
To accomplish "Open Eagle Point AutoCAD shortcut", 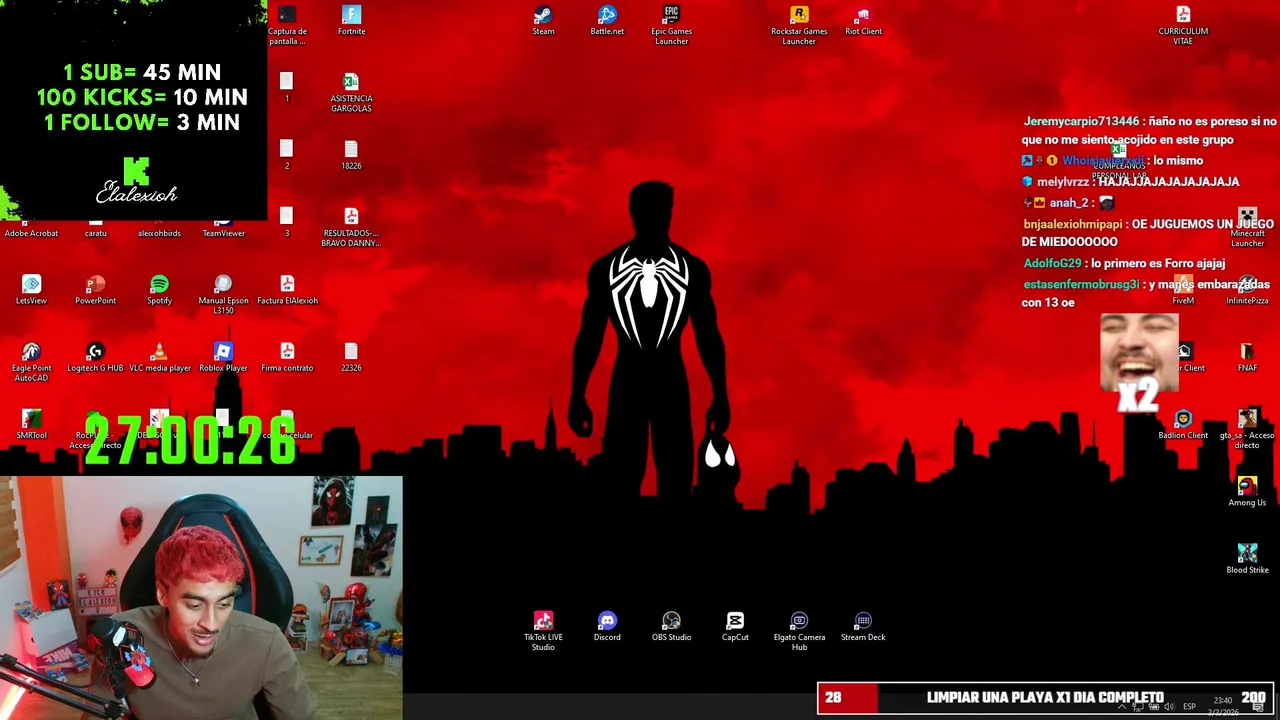I will coord(31,362).
